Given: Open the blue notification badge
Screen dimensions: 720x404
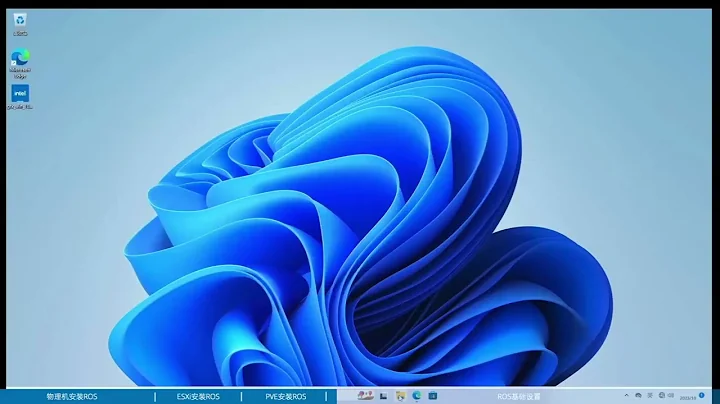Looking at the screenshot, I should (x=702, y=395).
